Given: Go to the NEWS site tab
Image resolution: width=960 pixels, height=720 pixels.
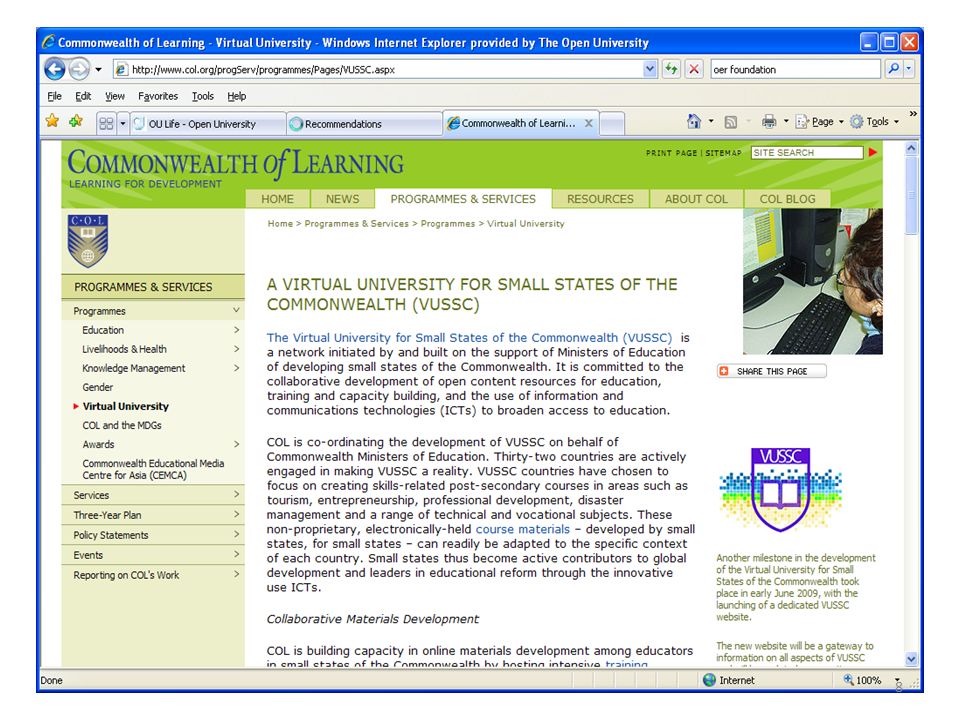Looking at the screenshot, I should [x=342, y=199].
